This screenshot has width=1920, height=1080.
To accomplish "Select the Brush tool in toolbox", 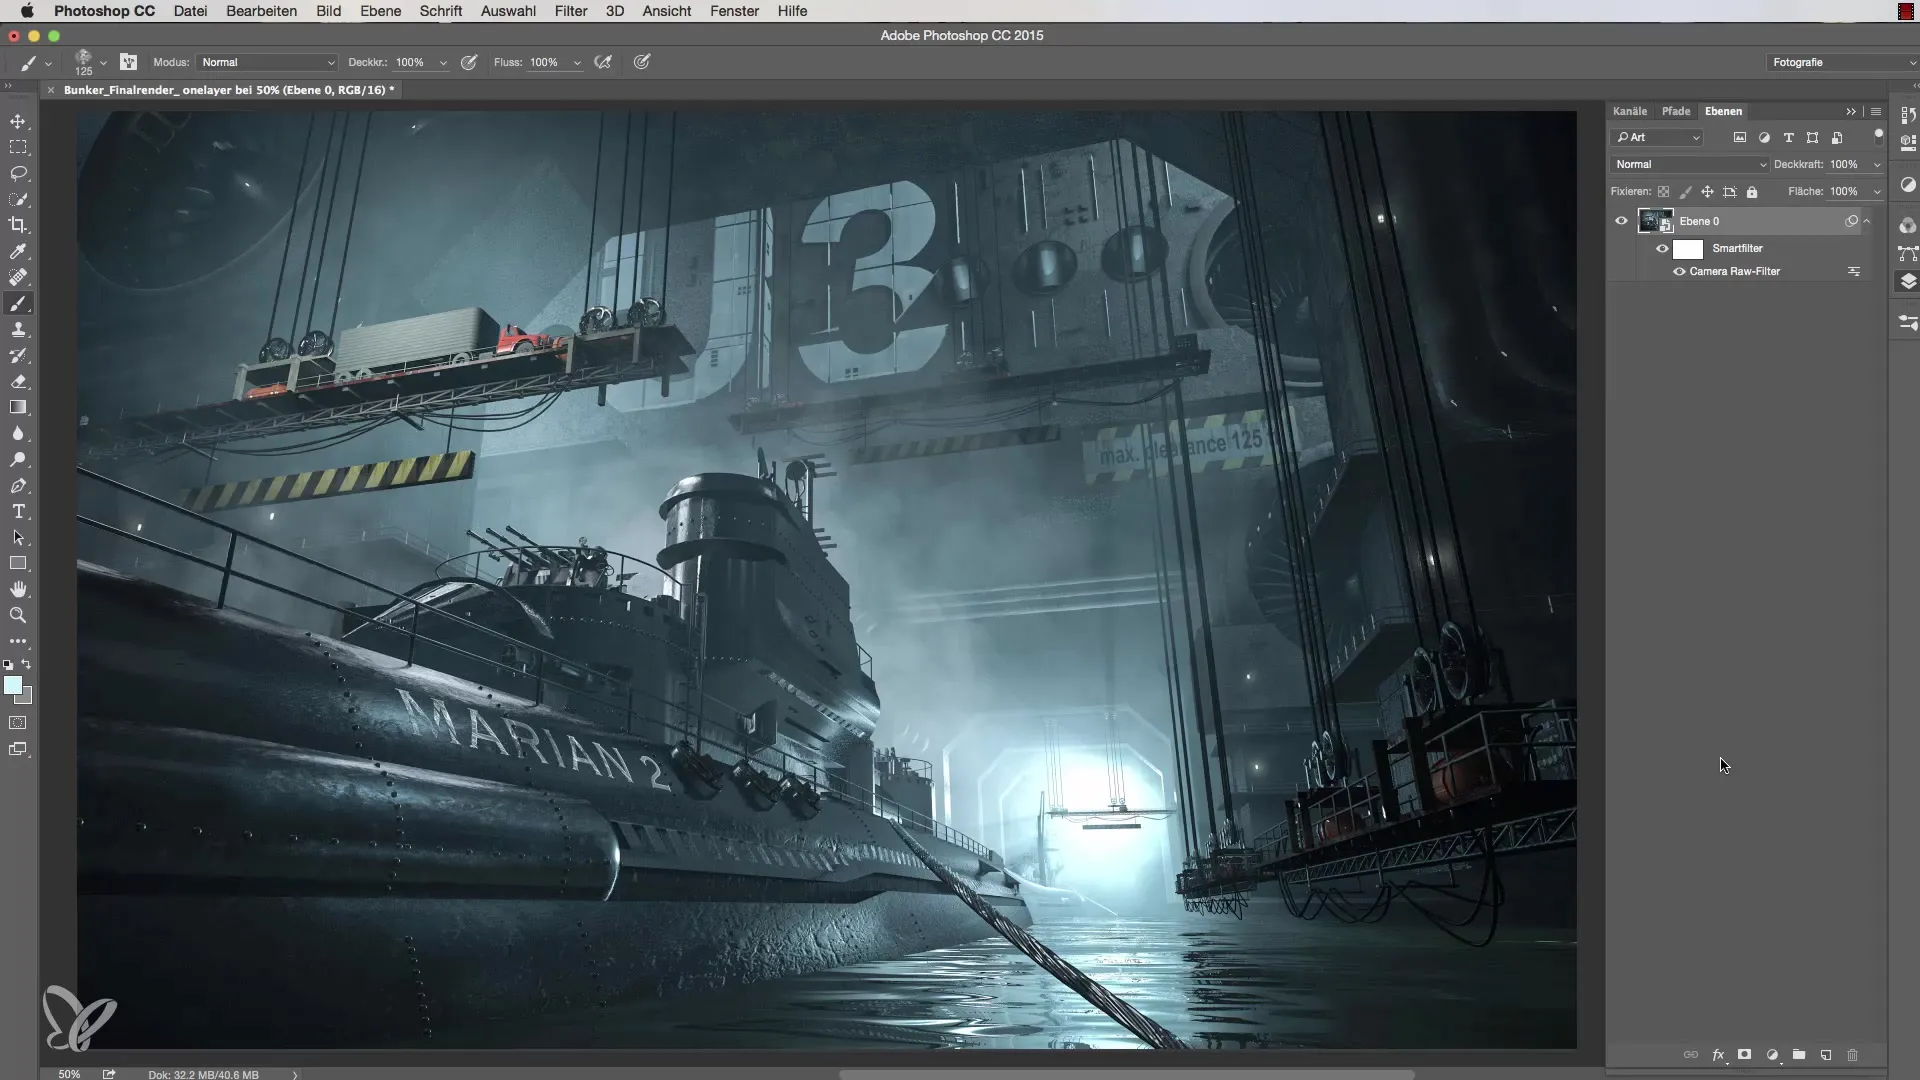I will pos(18,304).
